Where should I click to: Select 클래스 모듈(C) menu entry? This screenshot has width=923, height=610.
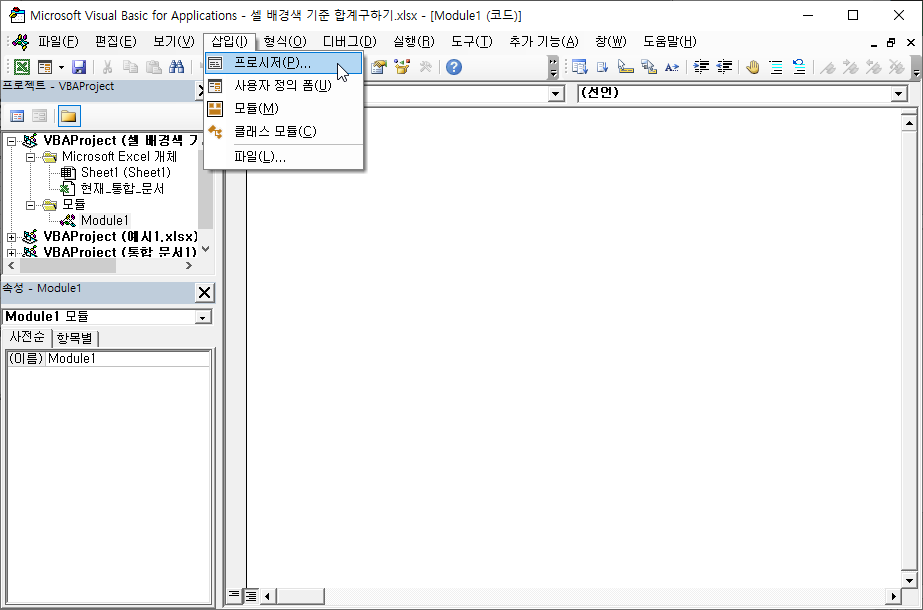[x=284, y=131]
